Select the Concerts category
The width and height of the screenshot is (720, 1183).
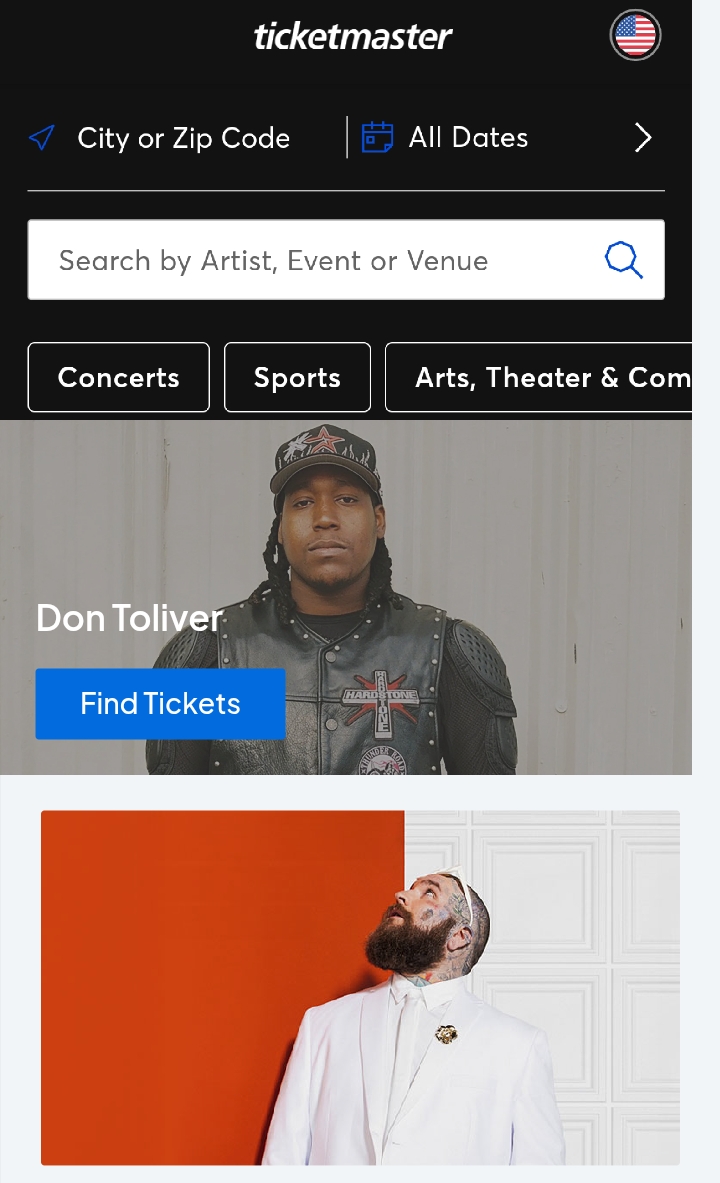coord(119,377)
